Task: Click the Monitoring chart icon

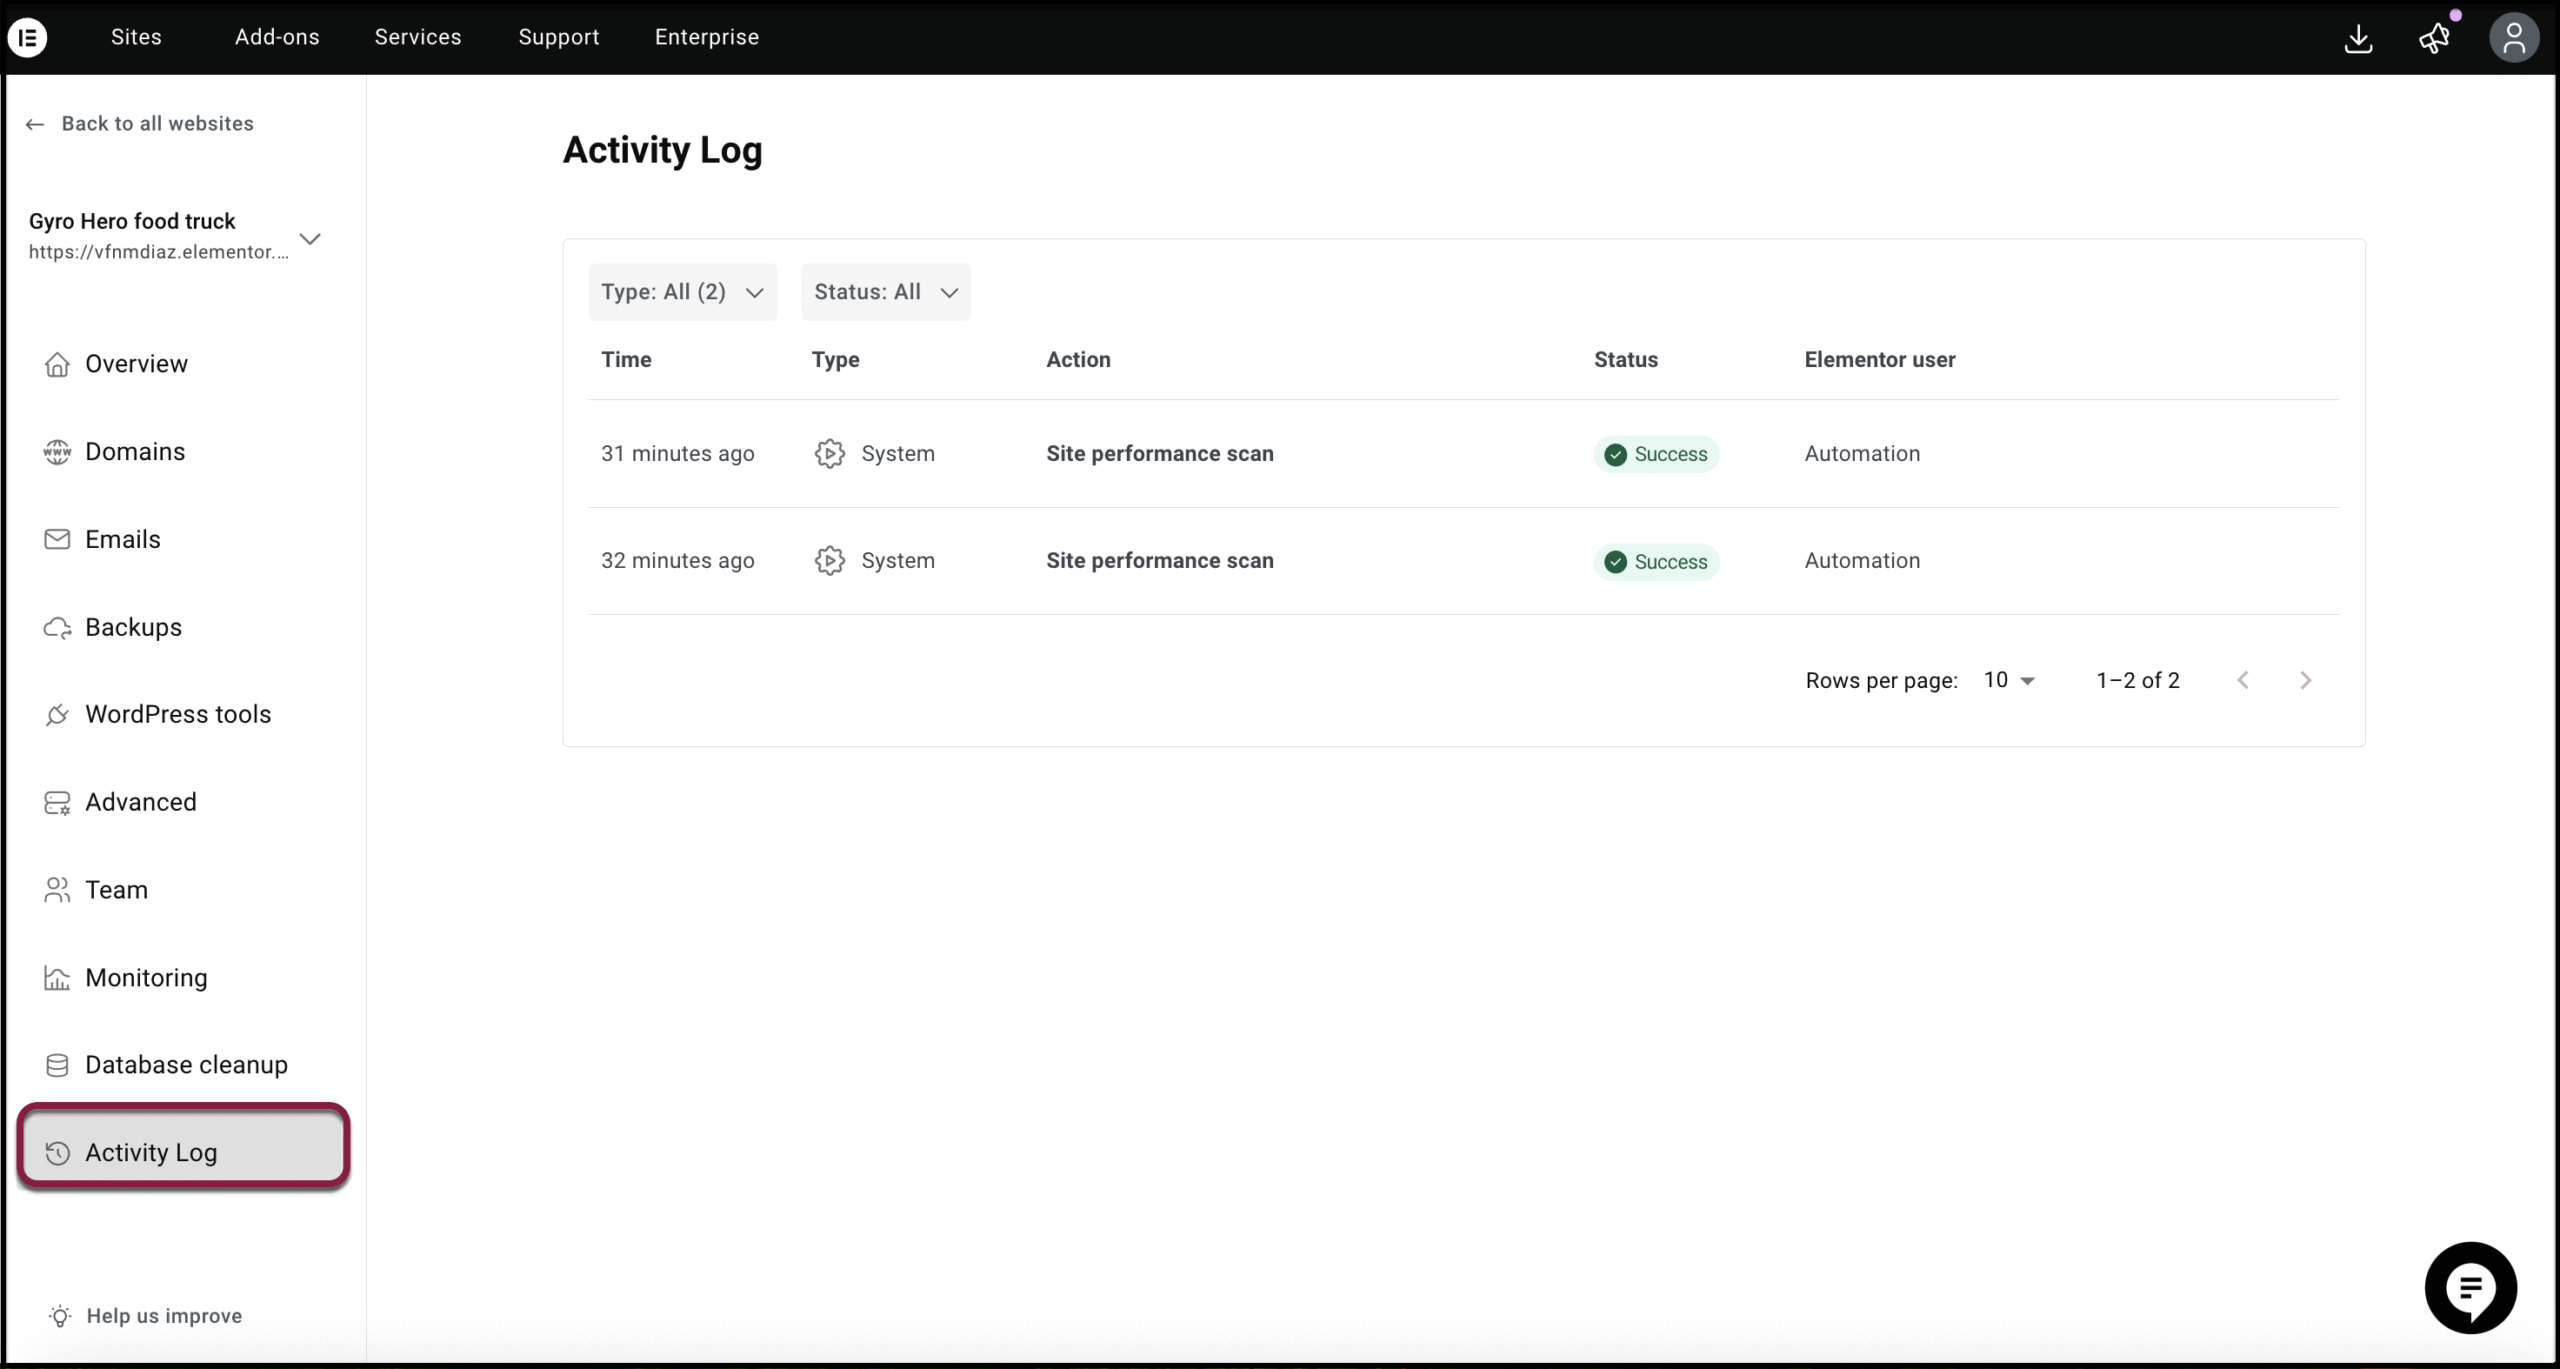Action: tap(57, 978)
